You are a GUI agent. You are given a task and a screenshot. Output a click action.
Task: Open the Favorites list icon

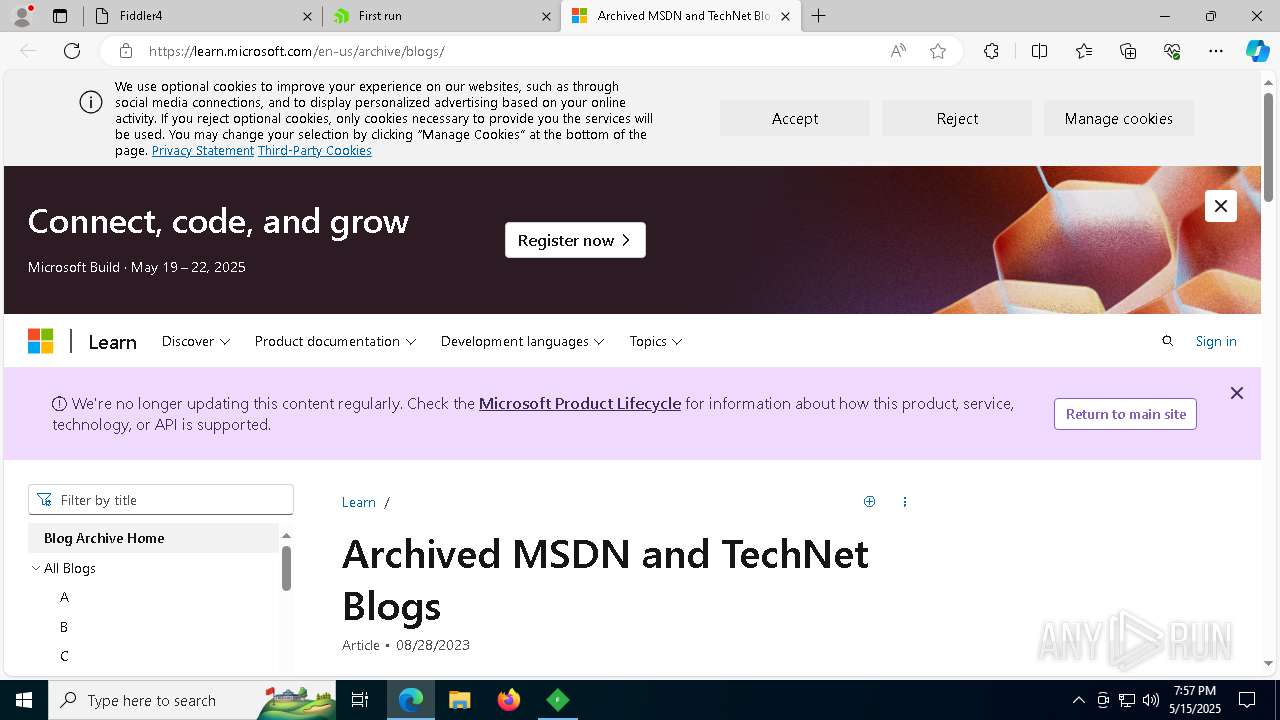(x=1084, y=51)
